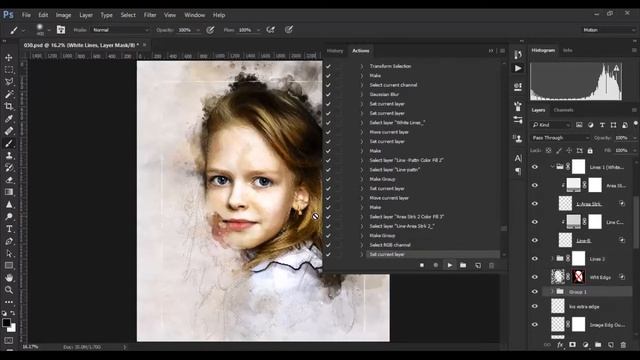Select the Gradient tool
Image resolution: width=640 pixels, height=360 pixels.
(x=9, y=192)
